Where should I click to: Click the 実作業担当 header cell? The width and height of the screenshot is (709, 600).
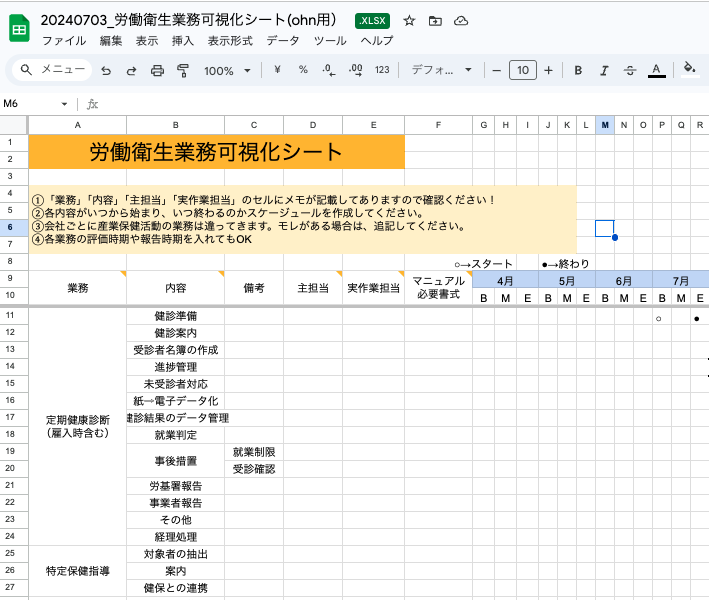(x=373, y=288)
